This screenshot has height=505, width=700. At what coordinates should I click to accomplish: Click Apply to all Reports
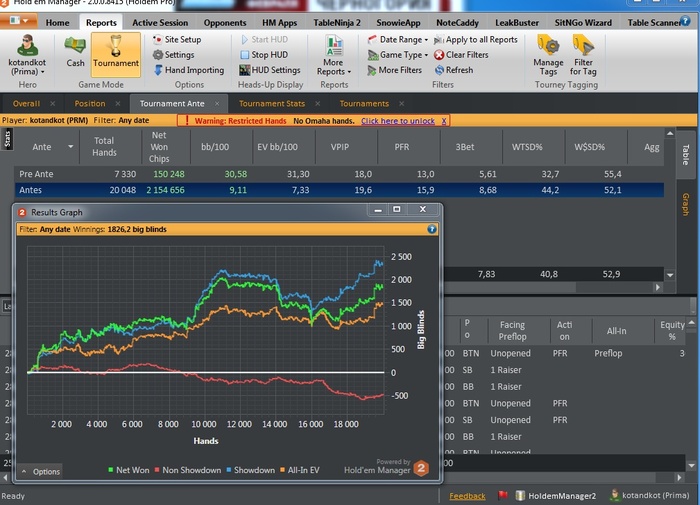(475, 39)
